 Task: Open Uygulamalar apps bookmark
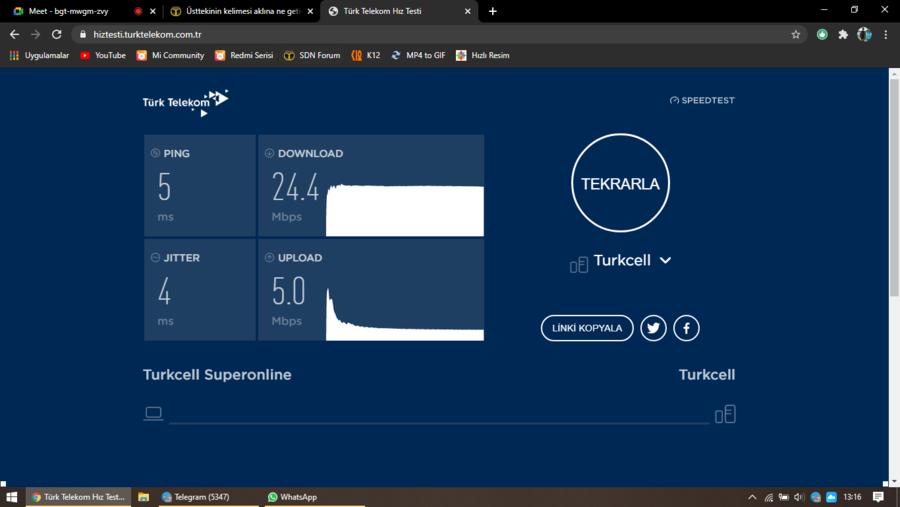coord(39,55)
